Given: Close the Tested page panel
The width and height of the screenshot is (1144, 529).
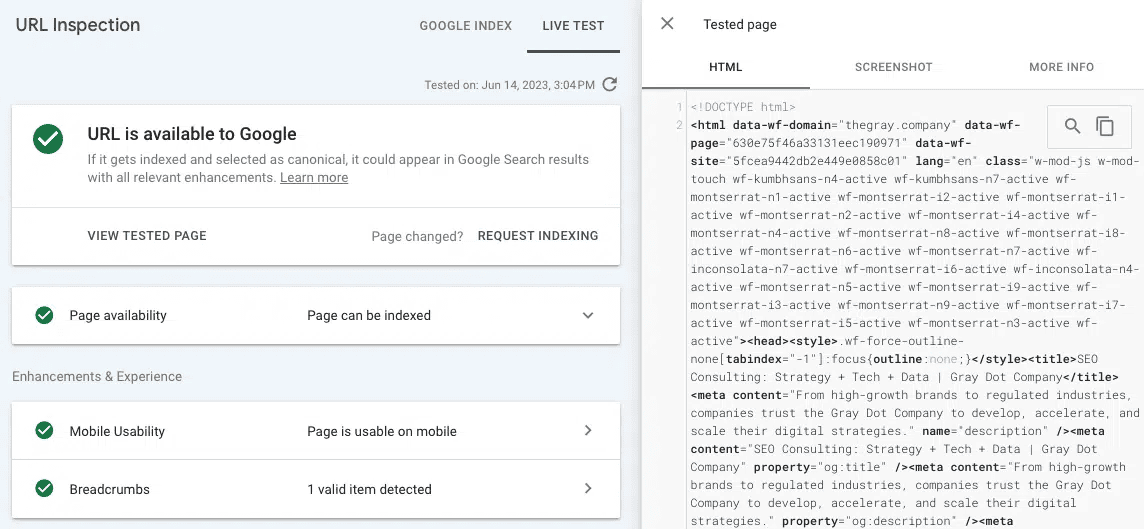Looking at the screenshot, I should point(667,24).
